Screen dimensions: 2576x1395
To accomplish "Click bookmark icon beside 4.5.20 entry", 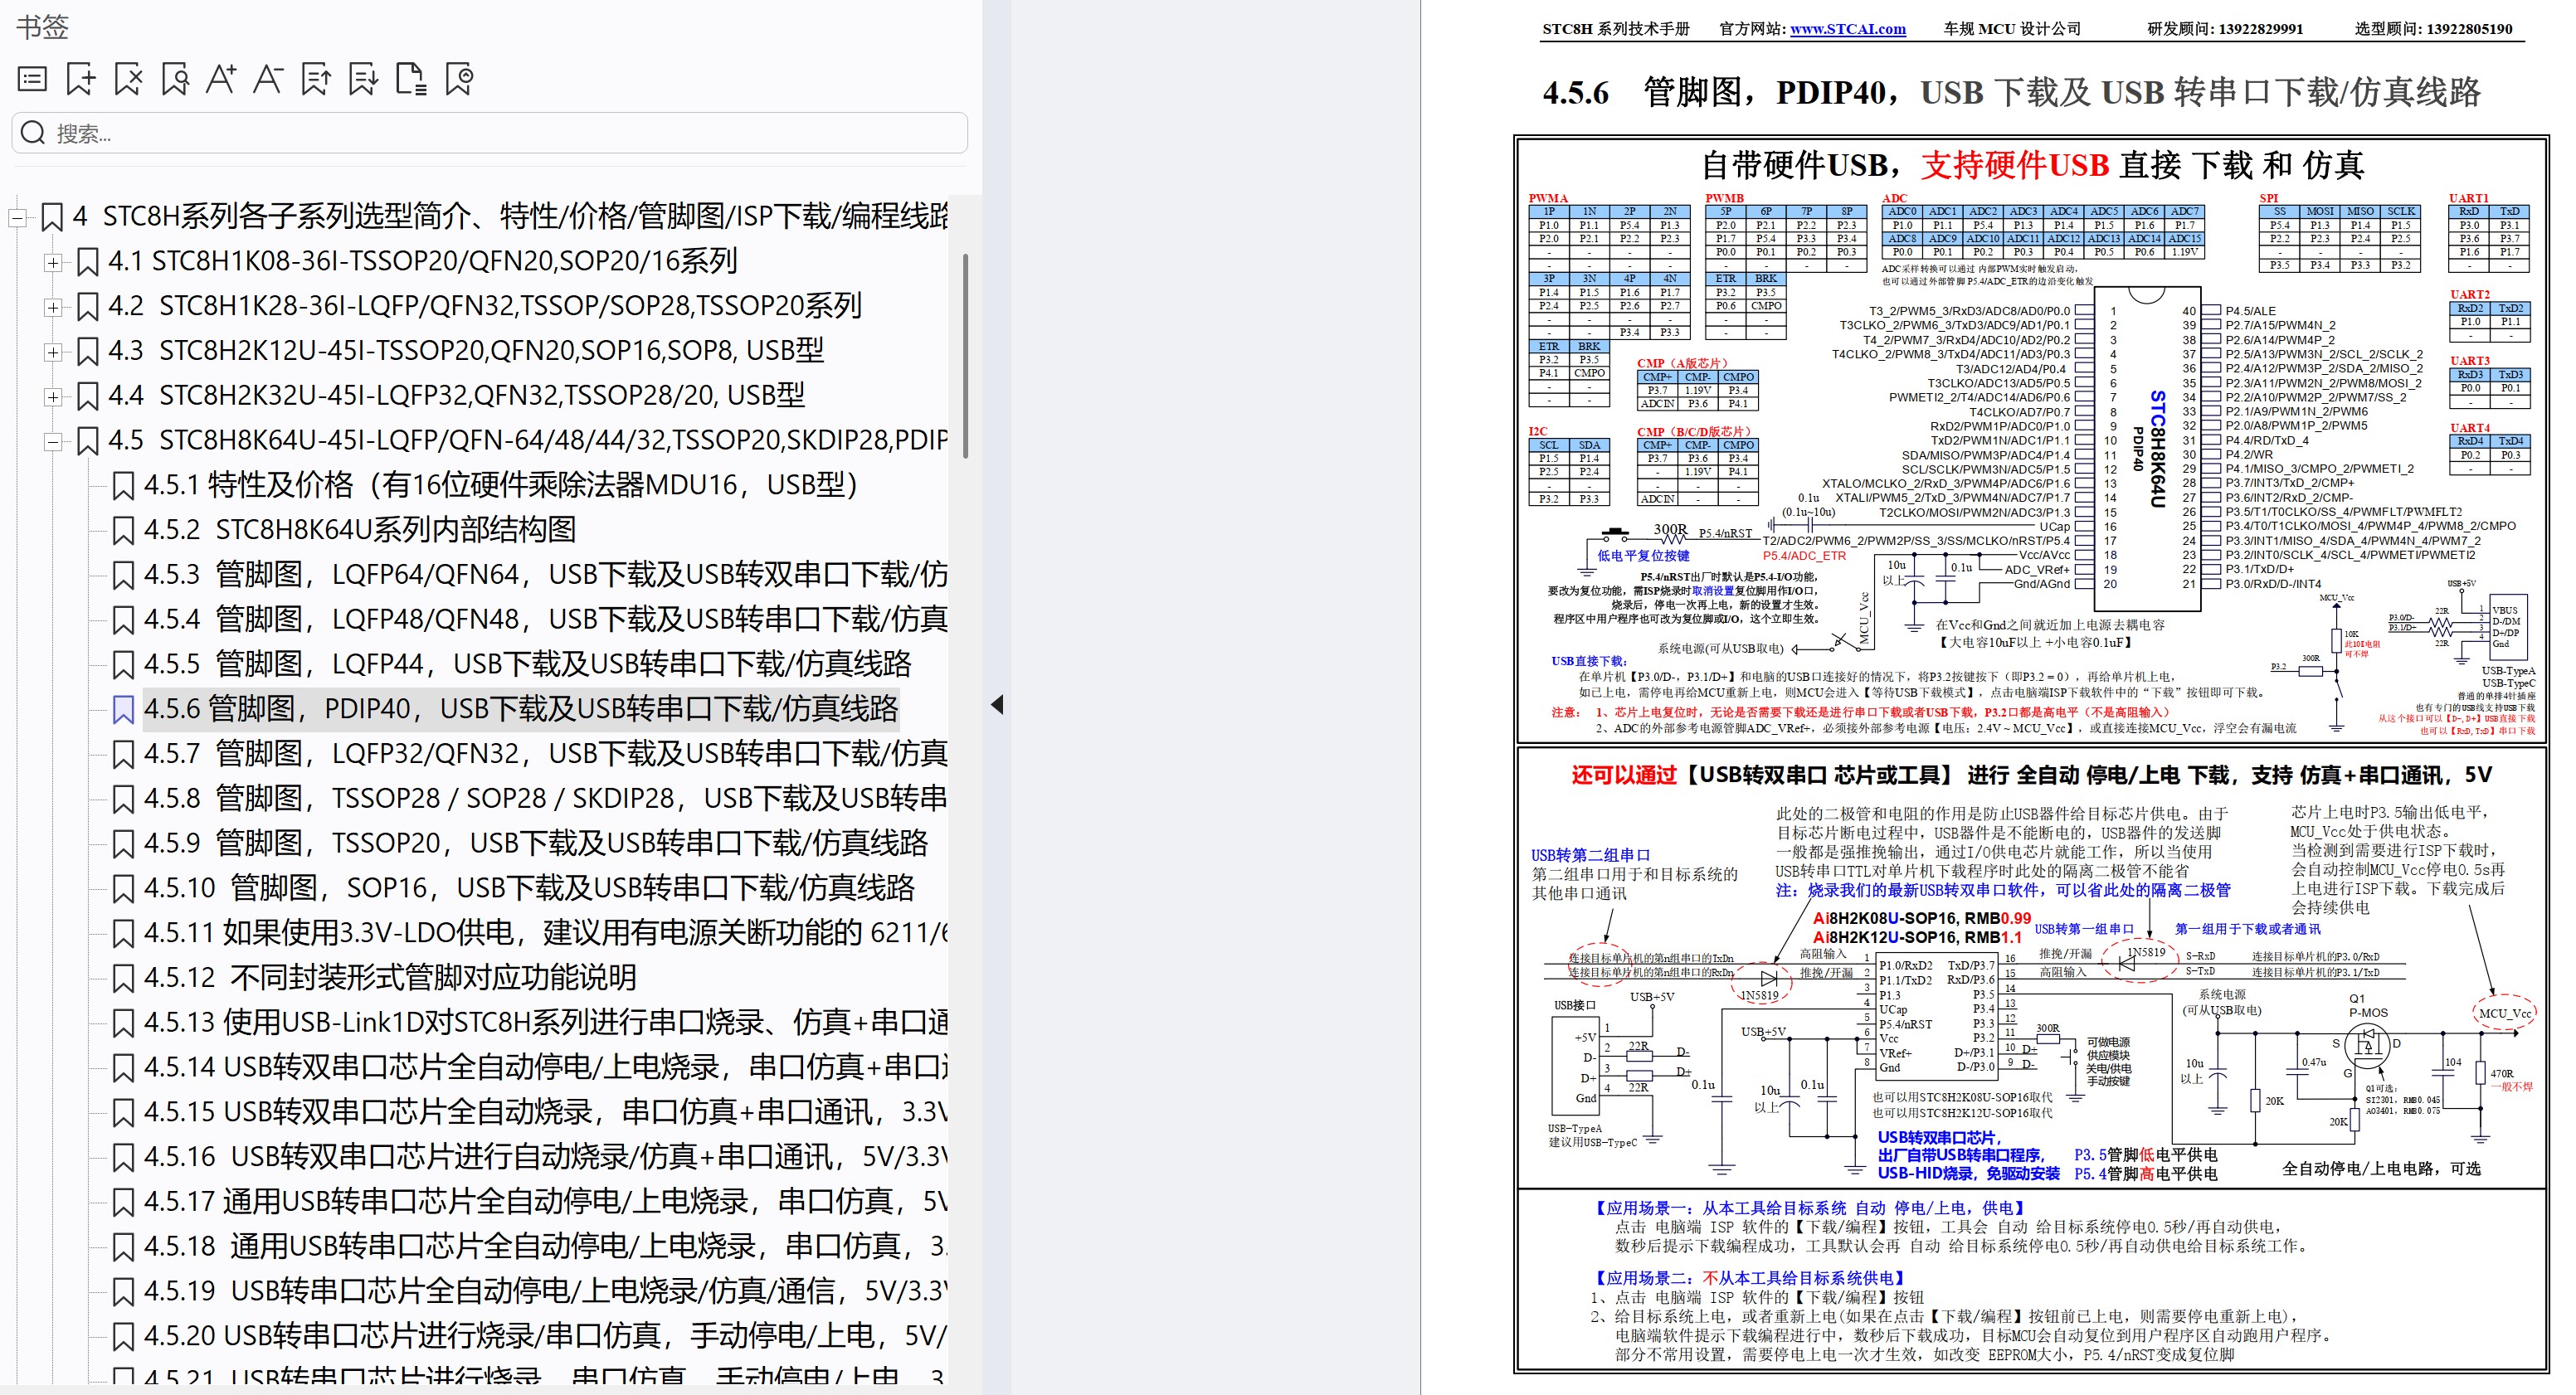I will tap(123, 1337).
